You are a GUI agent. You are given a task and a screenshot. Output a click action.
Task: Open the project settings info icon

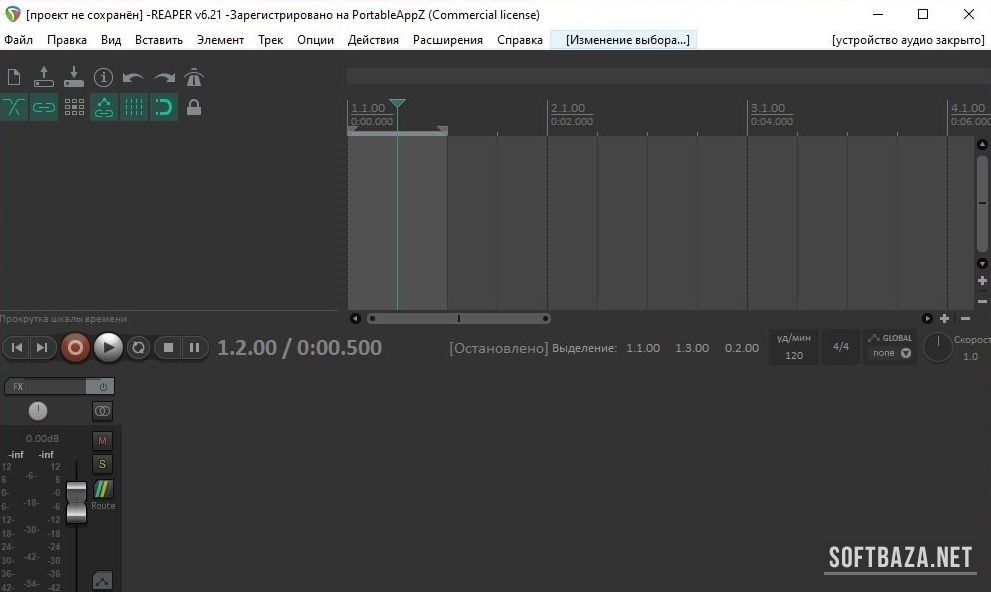tap(104, 77)
